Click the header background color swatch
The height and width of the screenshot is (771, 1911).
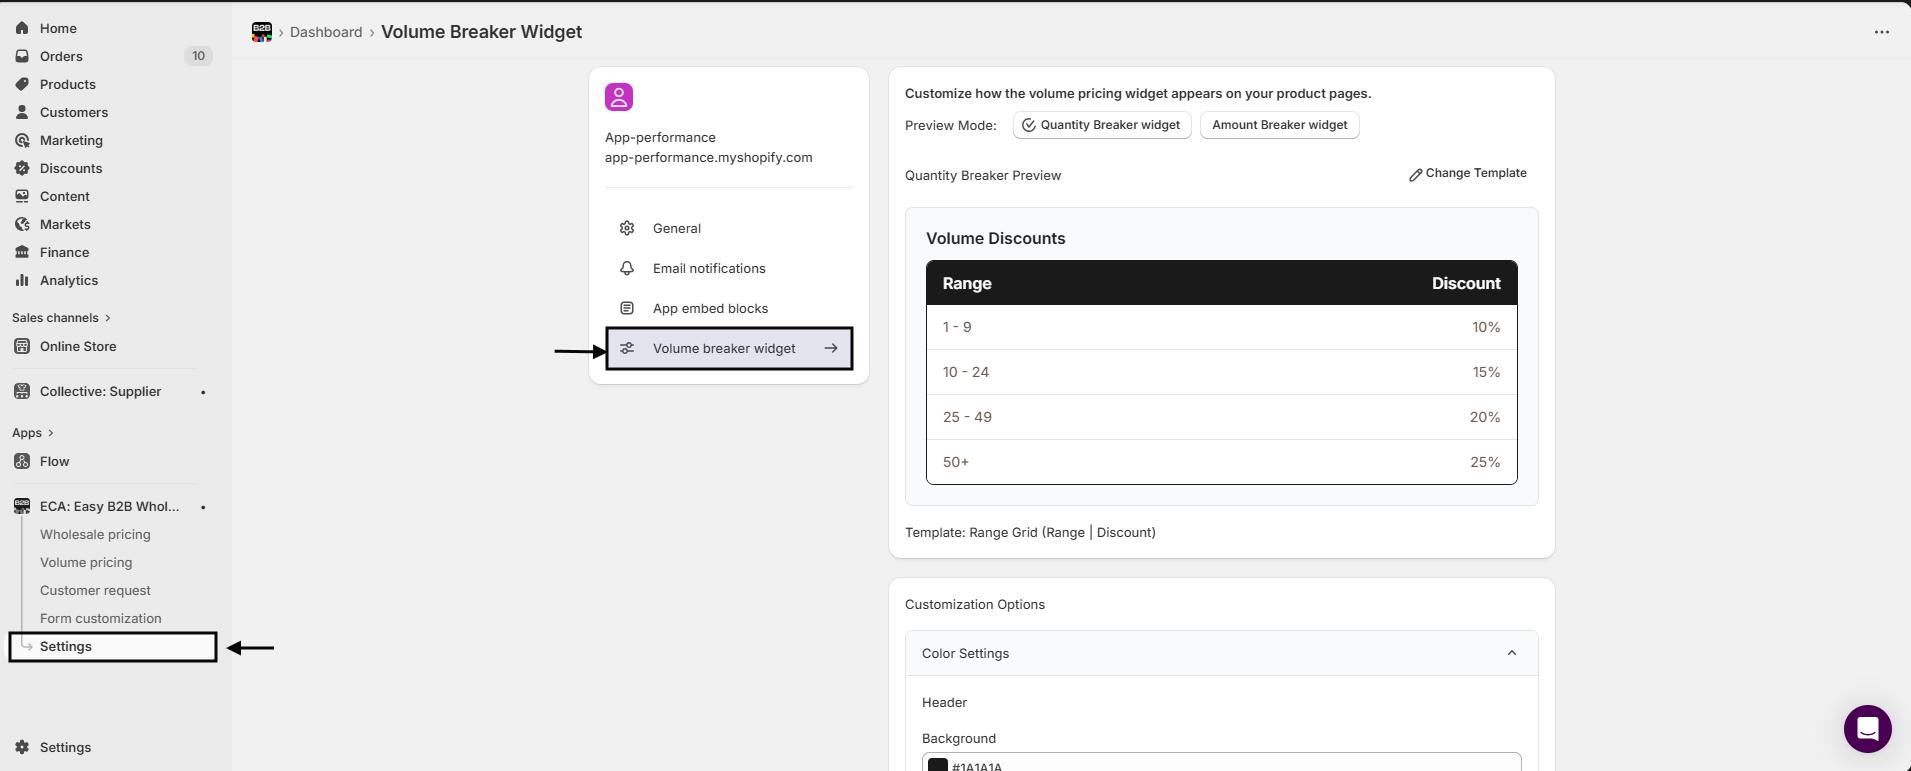[x=938, y=765]
